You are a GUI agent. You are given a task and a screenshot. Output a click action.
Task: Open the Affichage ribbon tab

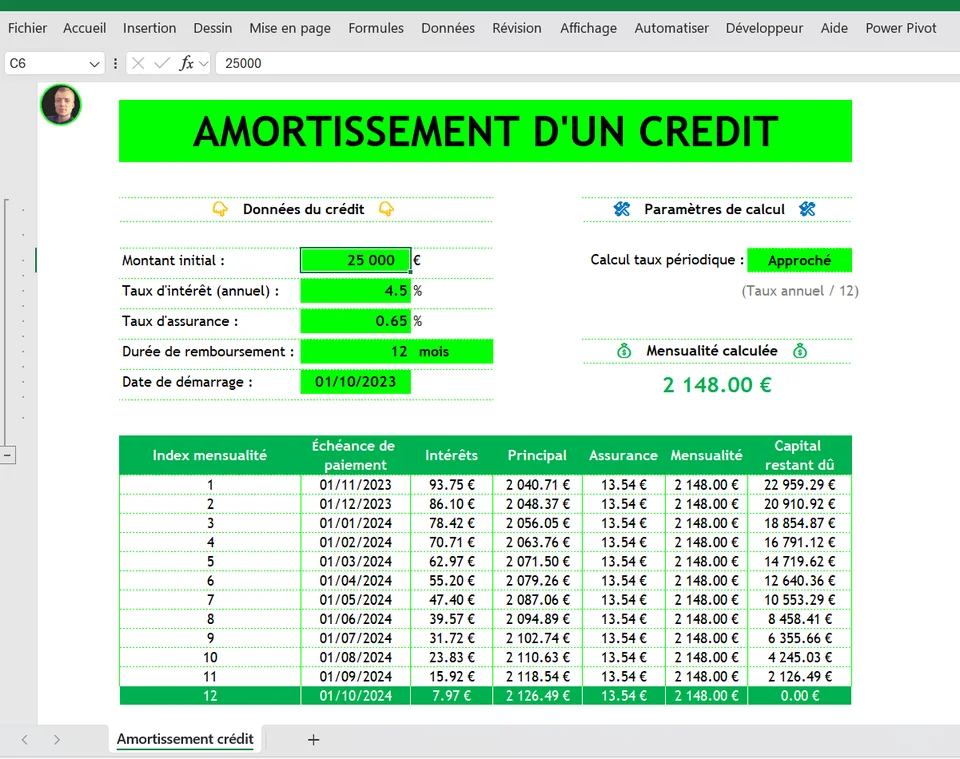pos(588,28)
